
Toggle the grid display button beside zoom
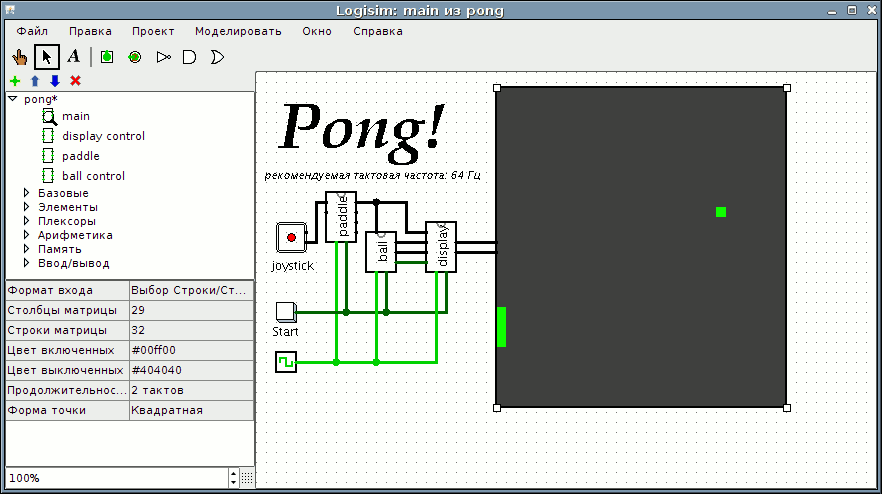[x=247, y=478]
